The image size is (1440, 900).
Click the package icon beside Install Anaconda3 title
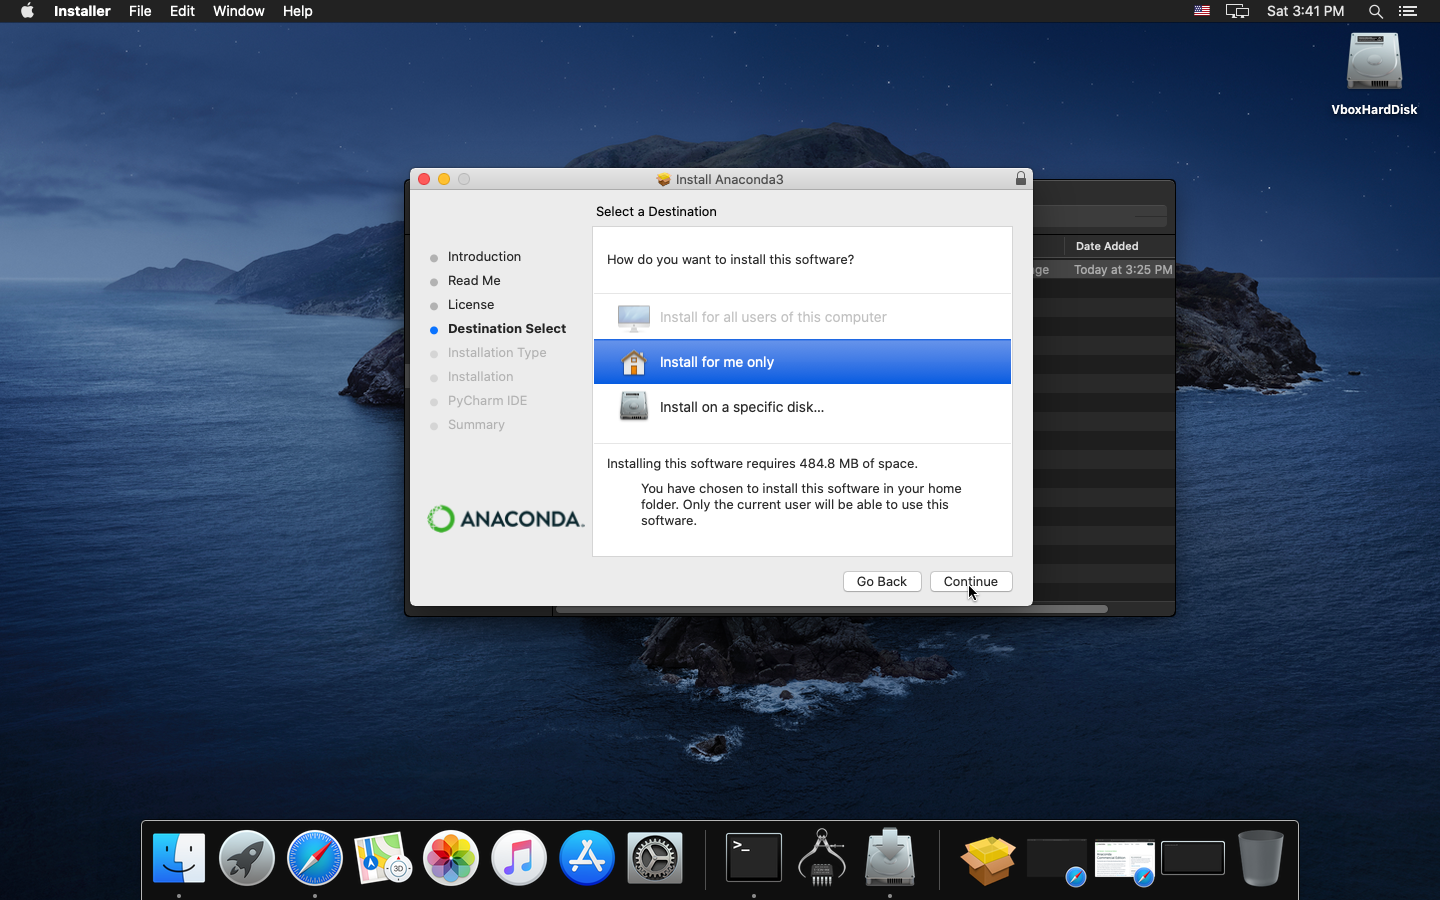663,180
